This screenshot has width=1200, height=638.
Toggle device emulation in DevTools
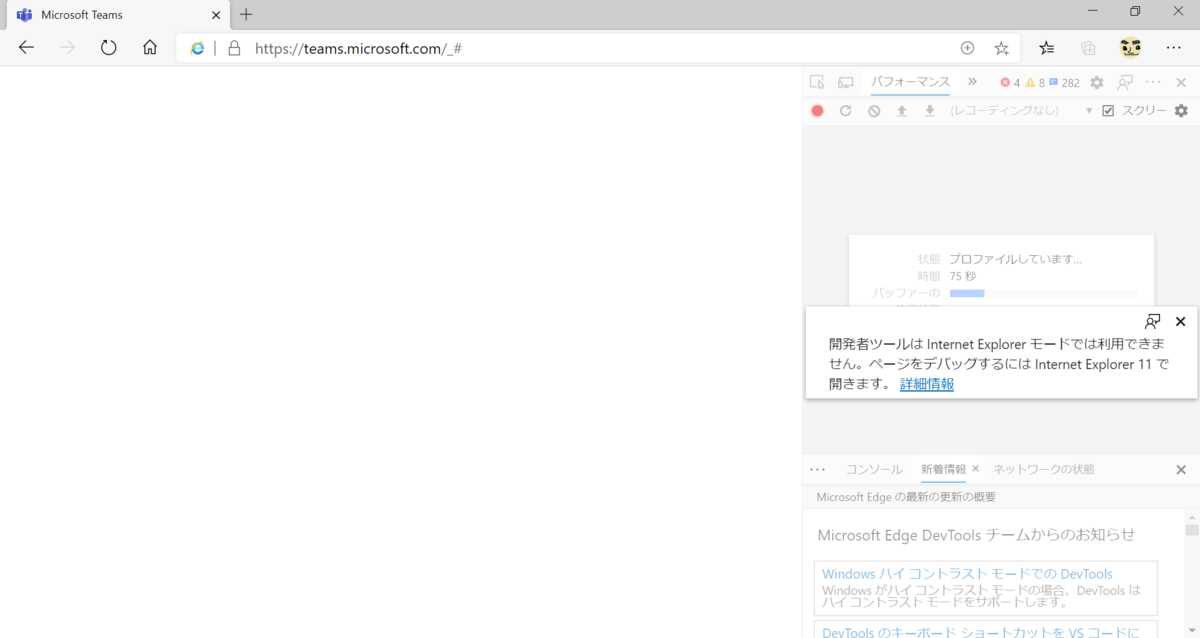pyautogui.click(x=846, y=82)
